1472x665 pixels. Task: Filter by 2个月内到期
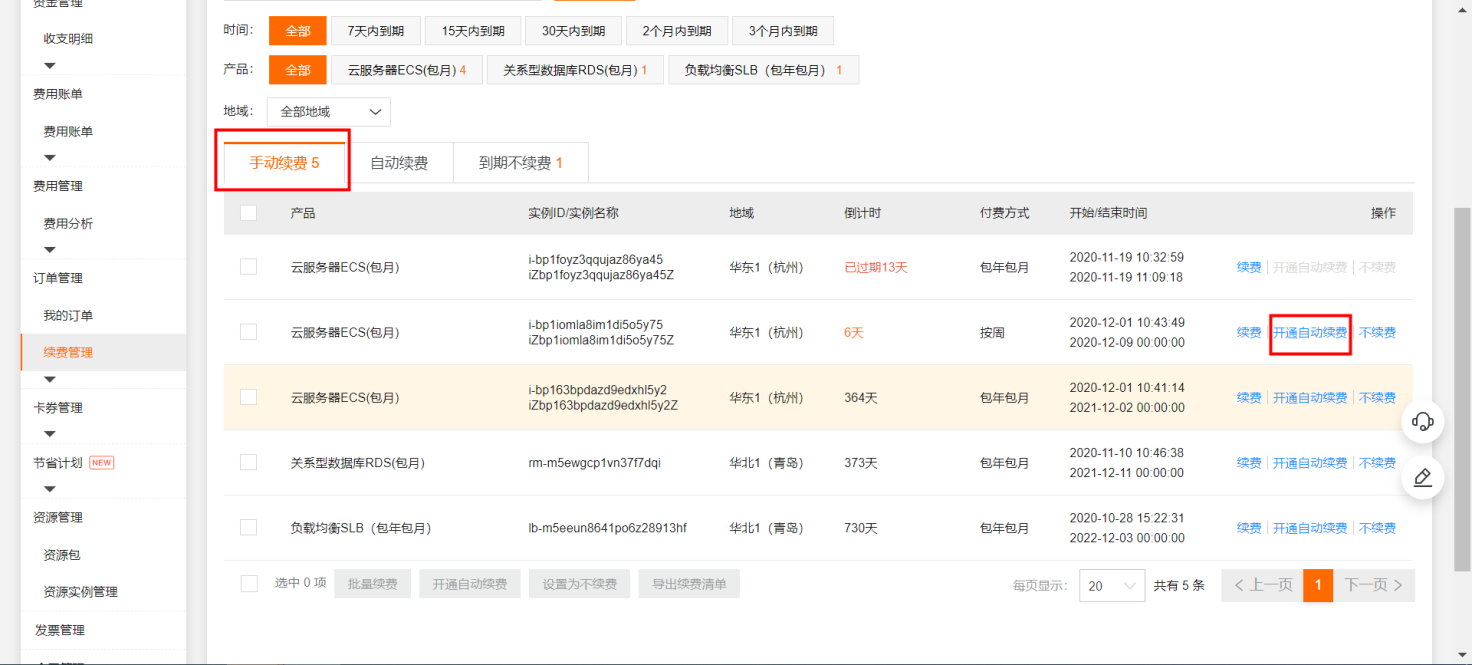coord(677,31)
